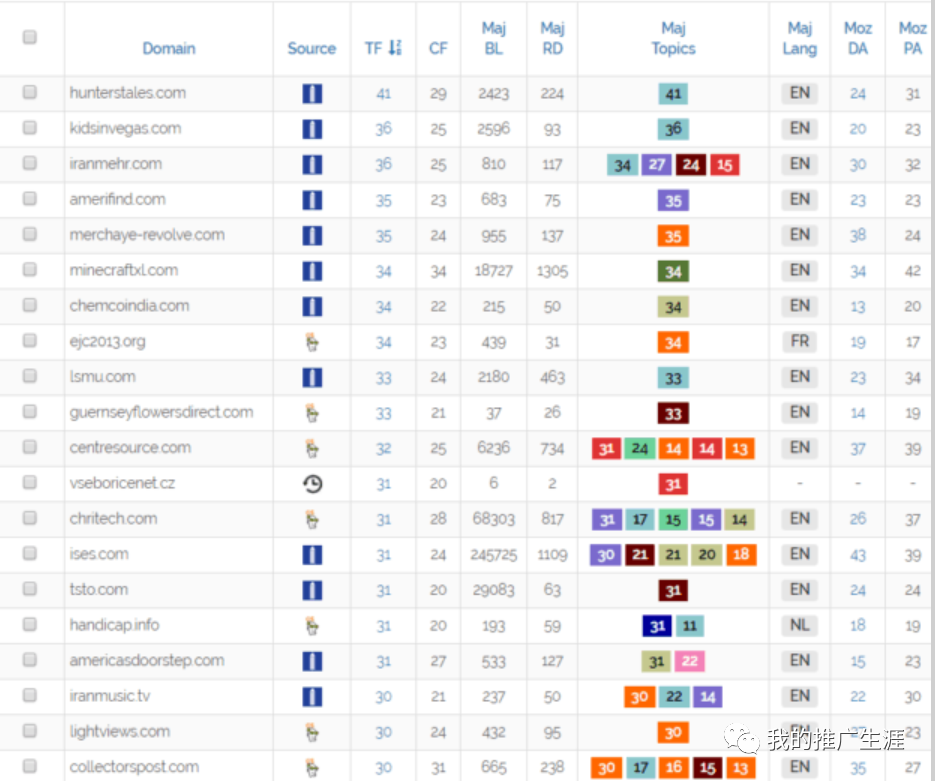Click the clock source icon for vseboricenet.cz
Screen dimensions: 935x781
point(312,484)
